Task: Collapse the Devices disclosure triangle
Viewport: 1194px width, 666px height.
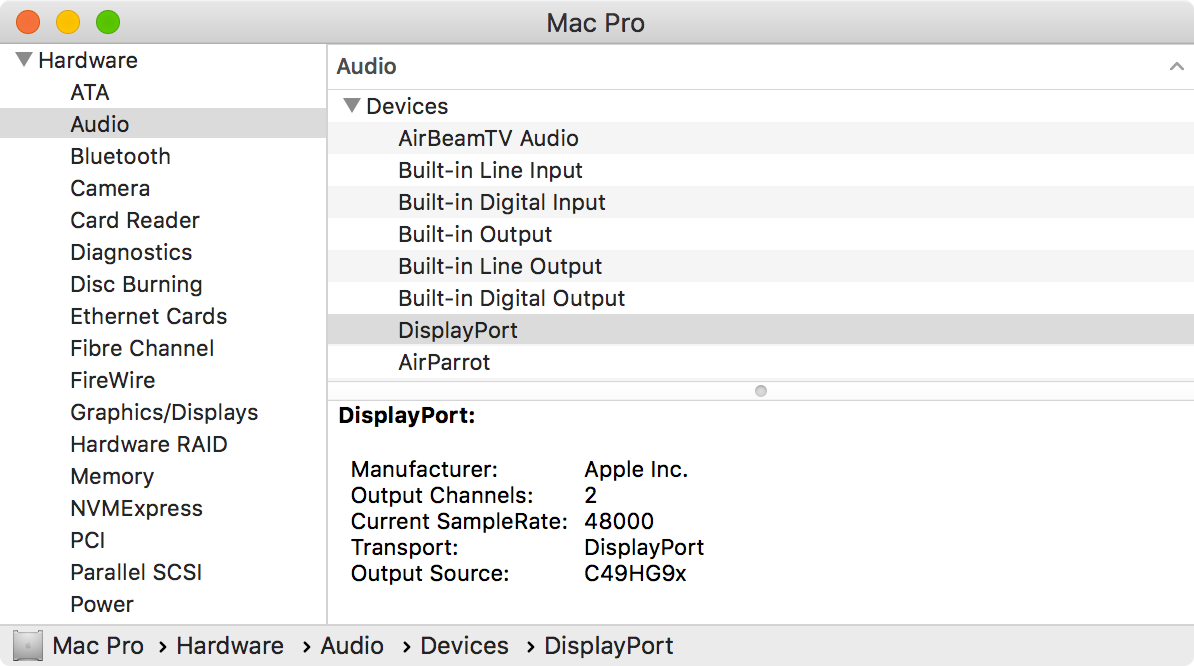Action: 351,105
